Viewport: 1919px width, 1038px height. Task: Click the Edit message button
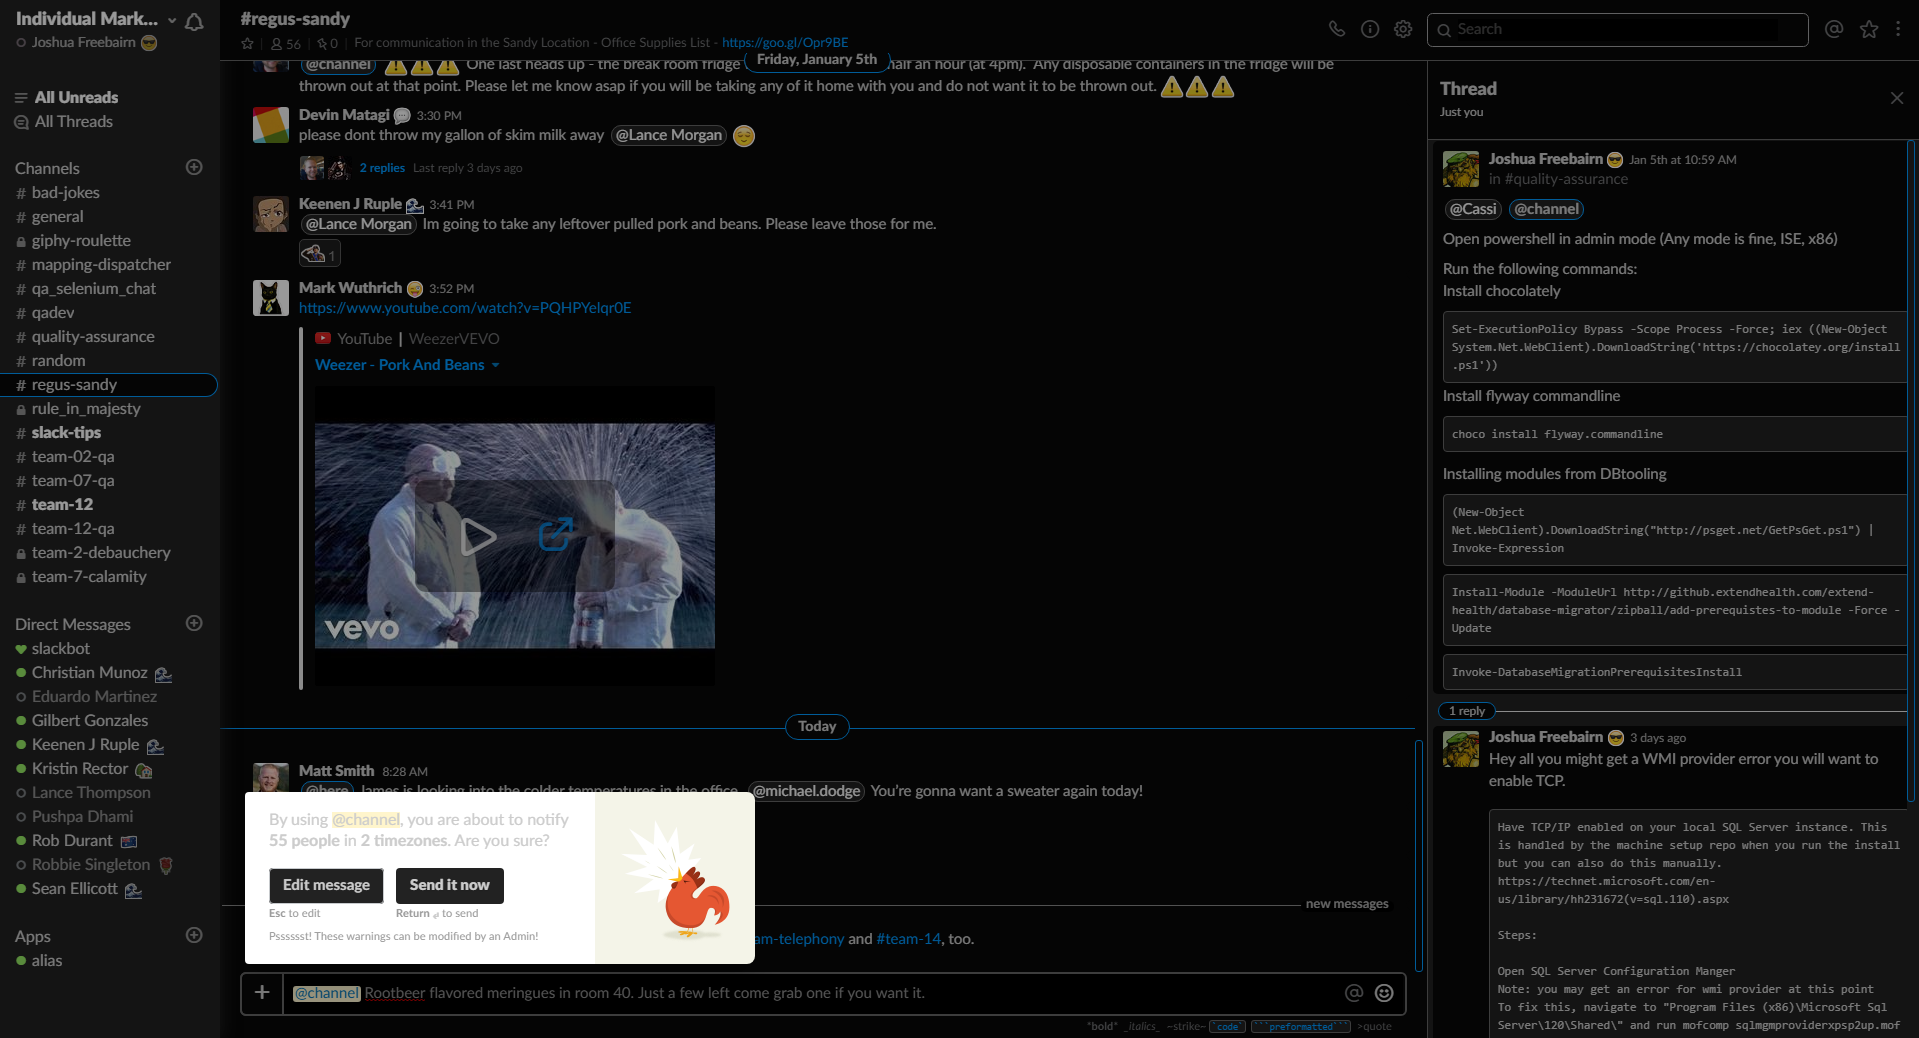(326, 885)
